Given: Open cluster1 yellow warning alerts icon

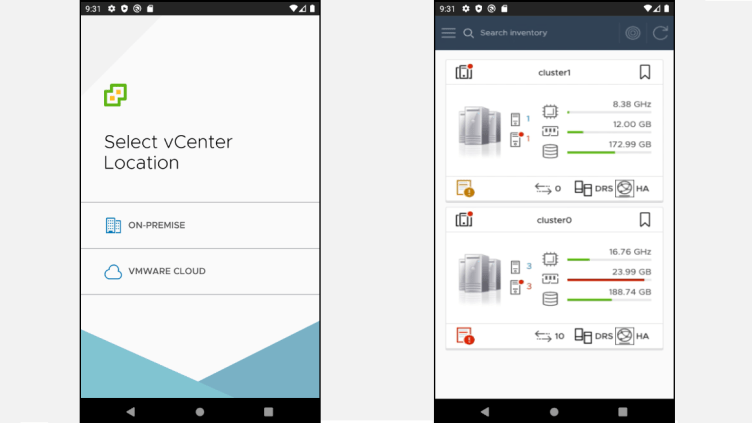Looking at the screenshot, I should point(465,188).
